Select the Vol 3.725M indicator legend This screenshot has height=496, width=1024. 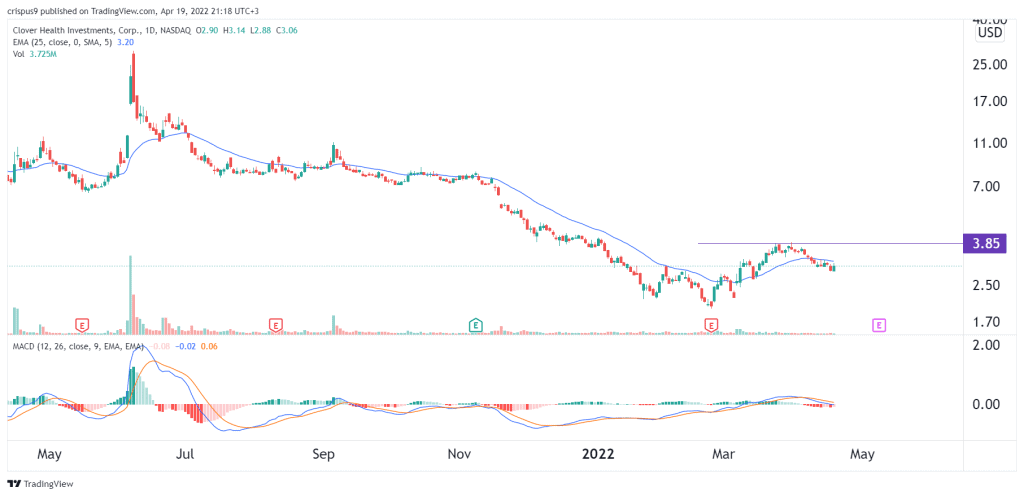35,53
